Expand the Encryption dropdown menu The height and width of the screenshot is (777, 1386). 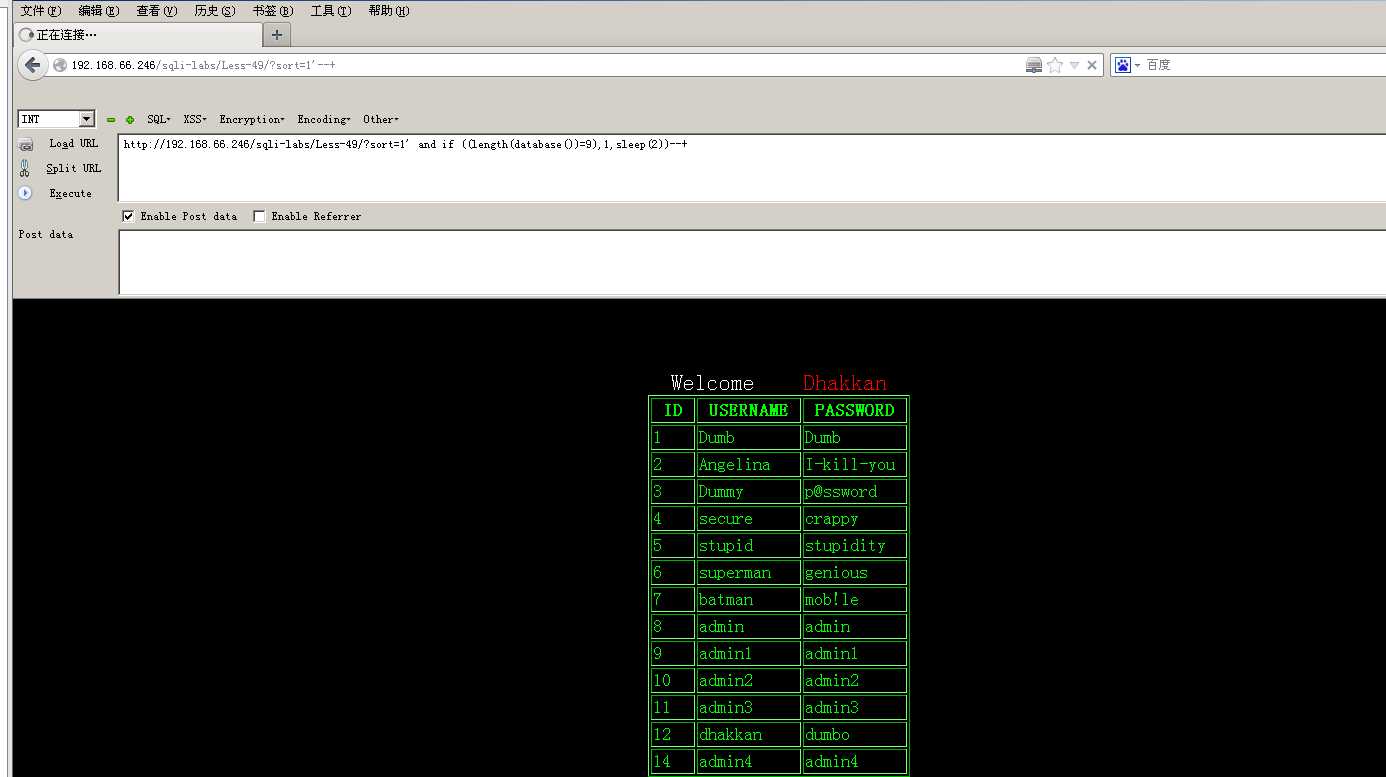pyautogui.click(x=252, y=119)
